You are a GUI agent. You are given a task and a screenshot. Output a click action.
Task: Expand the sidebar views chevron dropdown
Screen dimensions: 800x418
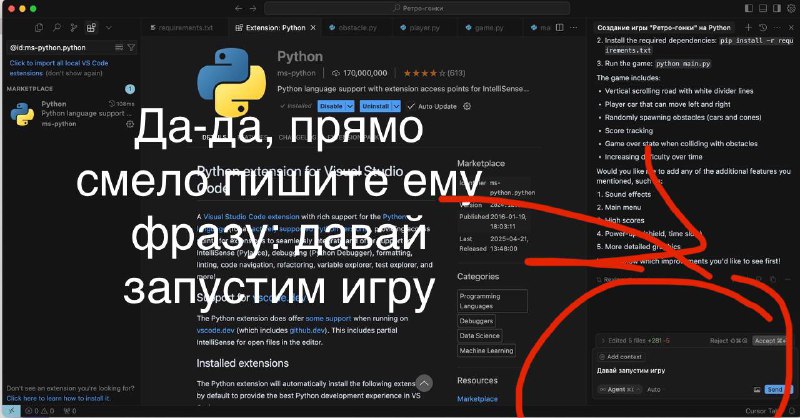109,28
